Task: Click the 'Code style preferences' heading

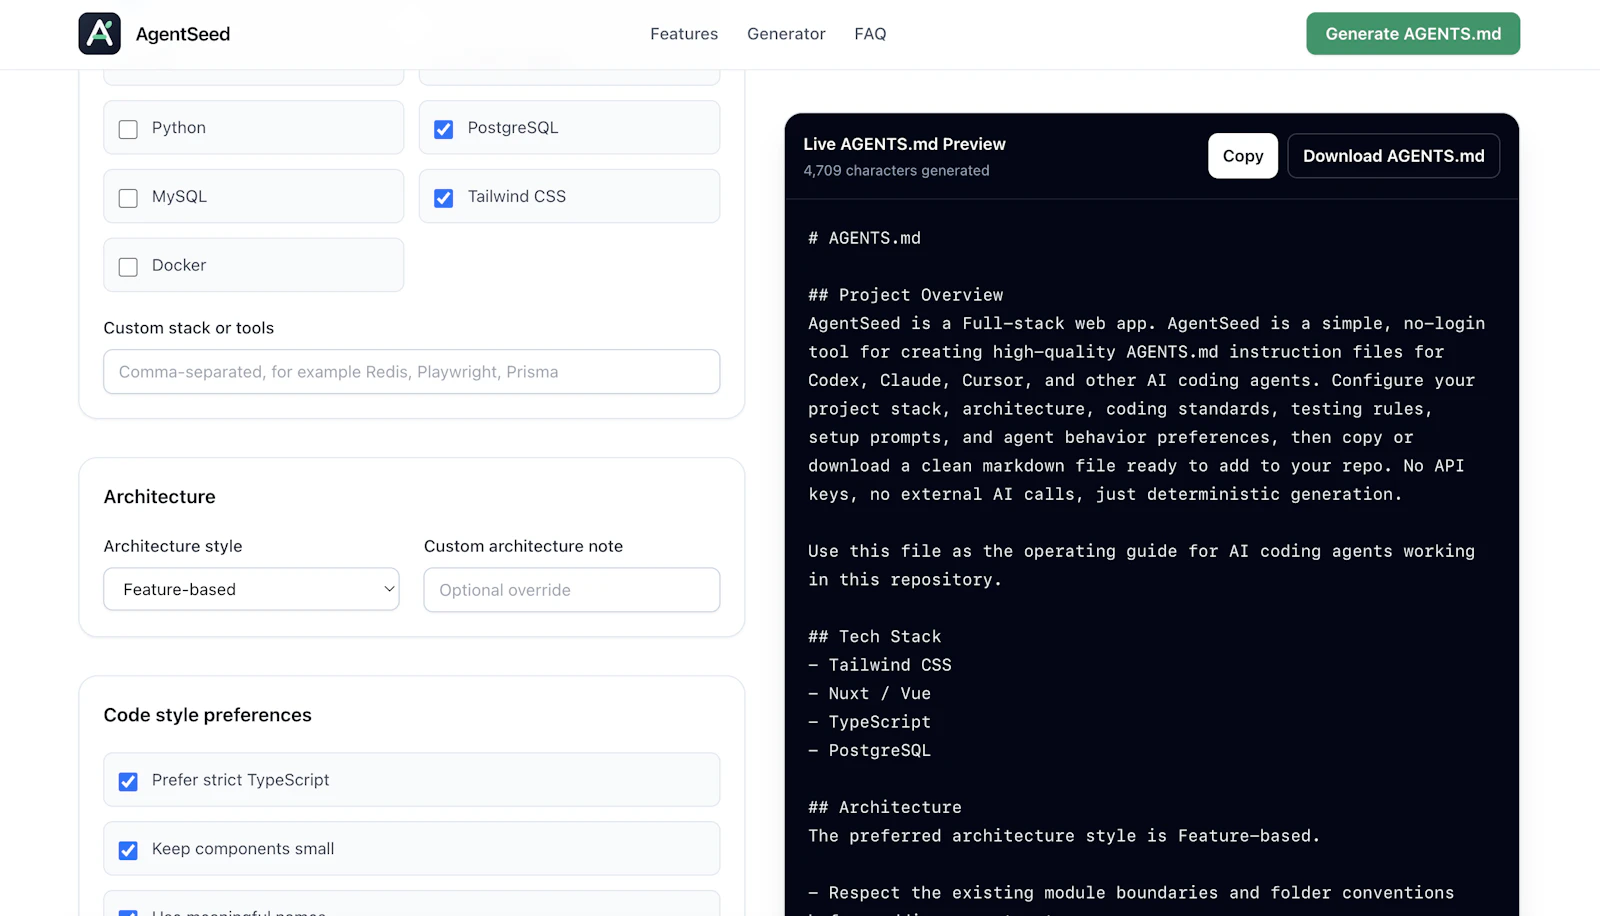Action: click(x=208, y=715)
